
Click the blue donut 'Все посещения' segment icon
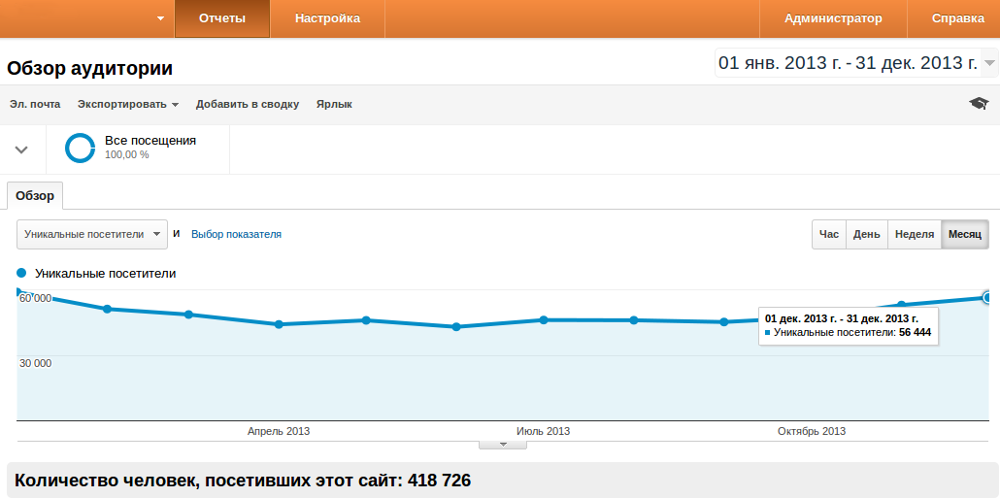80,148
